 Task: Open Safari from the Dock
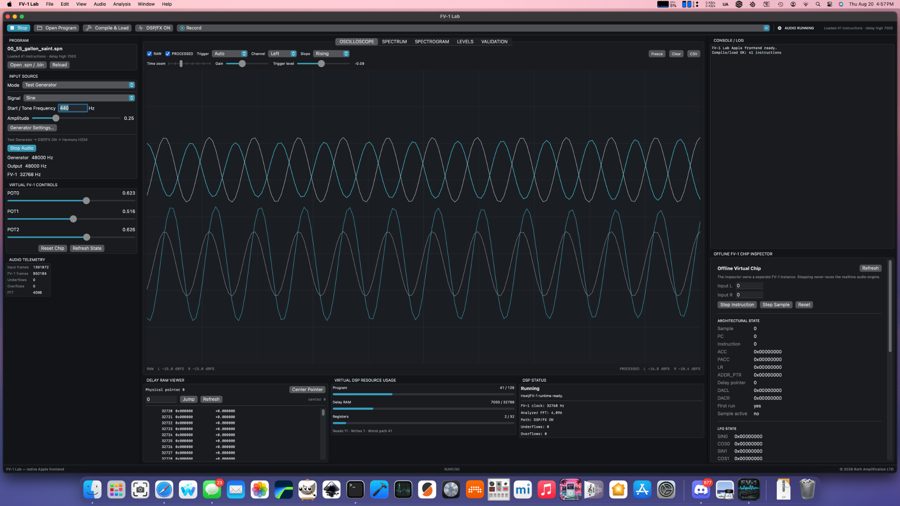164,489
